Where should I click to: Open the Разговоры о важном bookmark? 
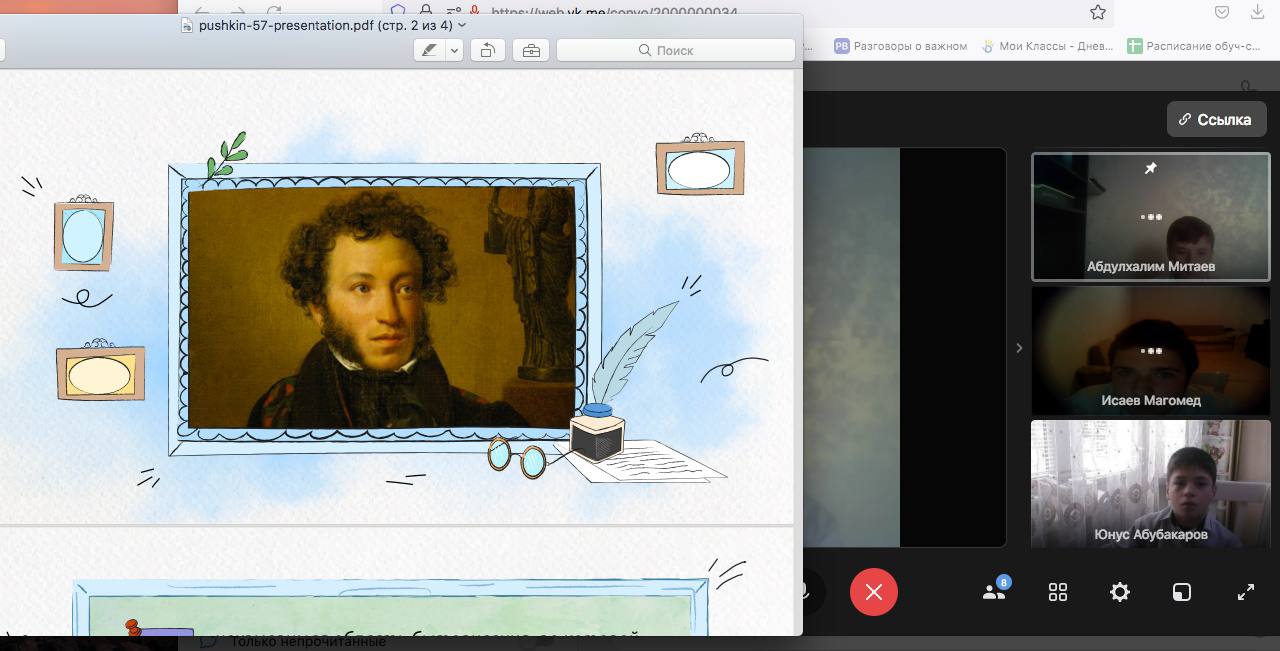click(901, 46)
